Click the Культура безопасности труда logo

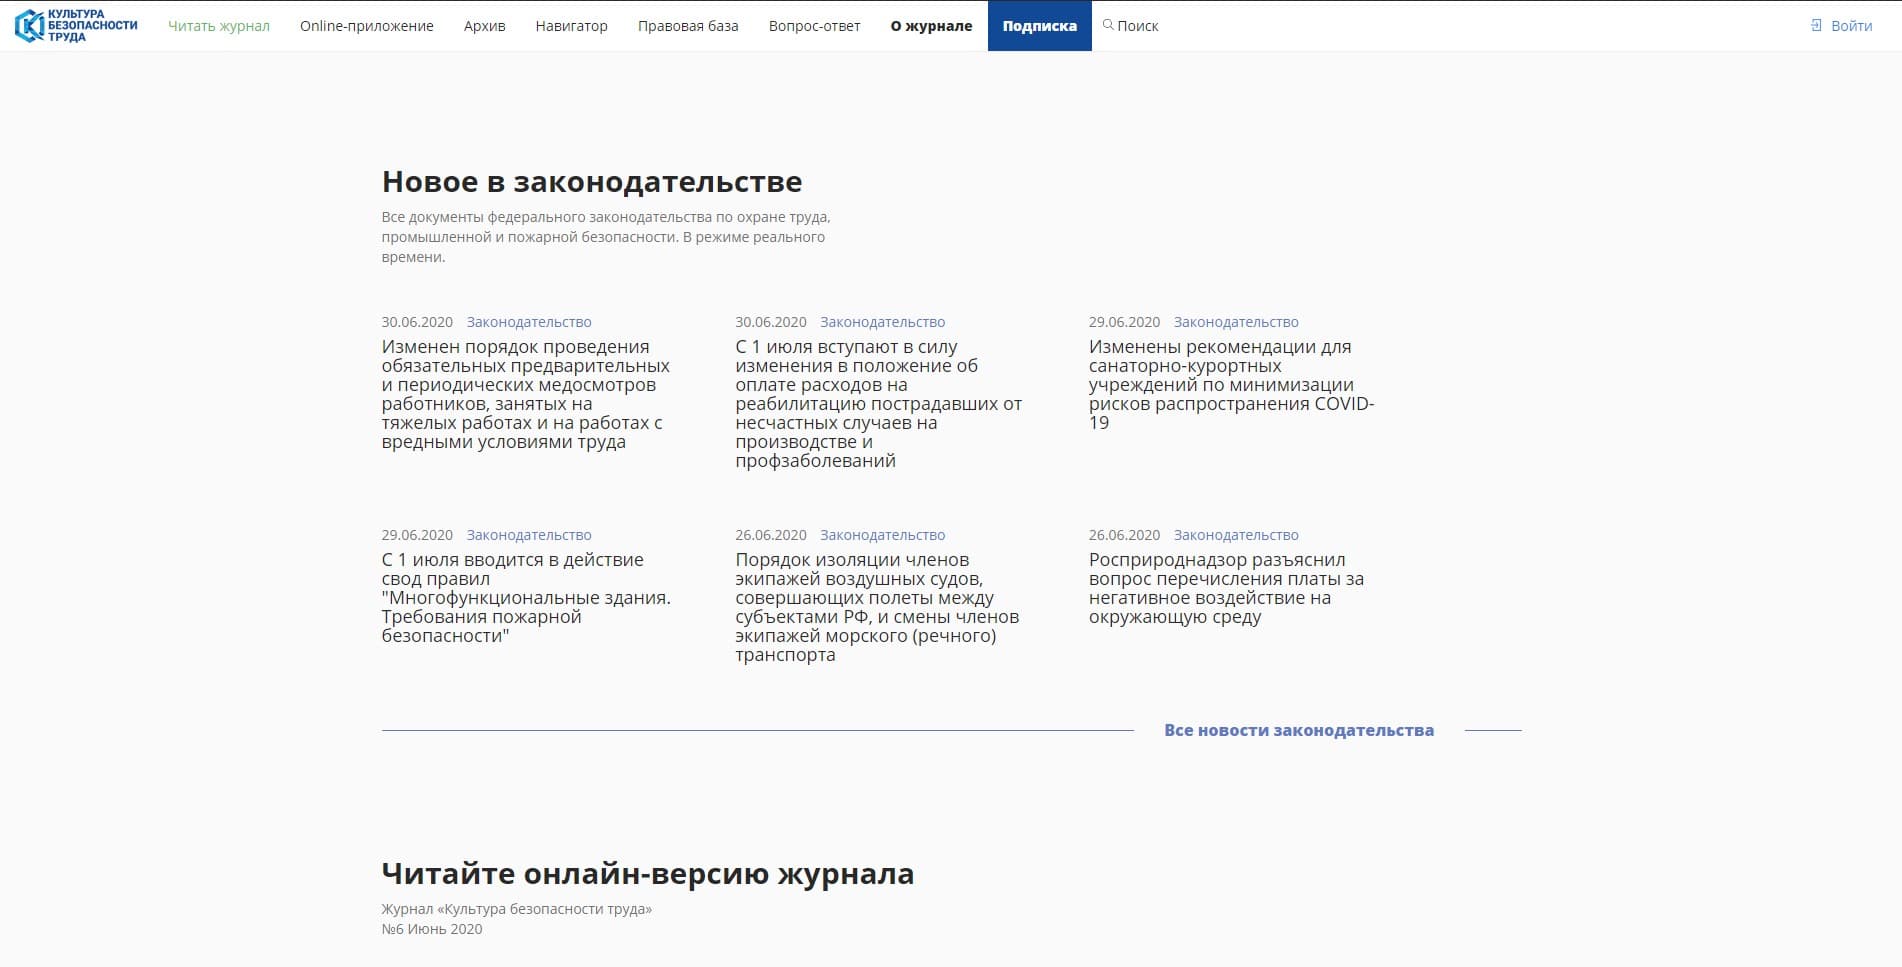pos(76,26)
